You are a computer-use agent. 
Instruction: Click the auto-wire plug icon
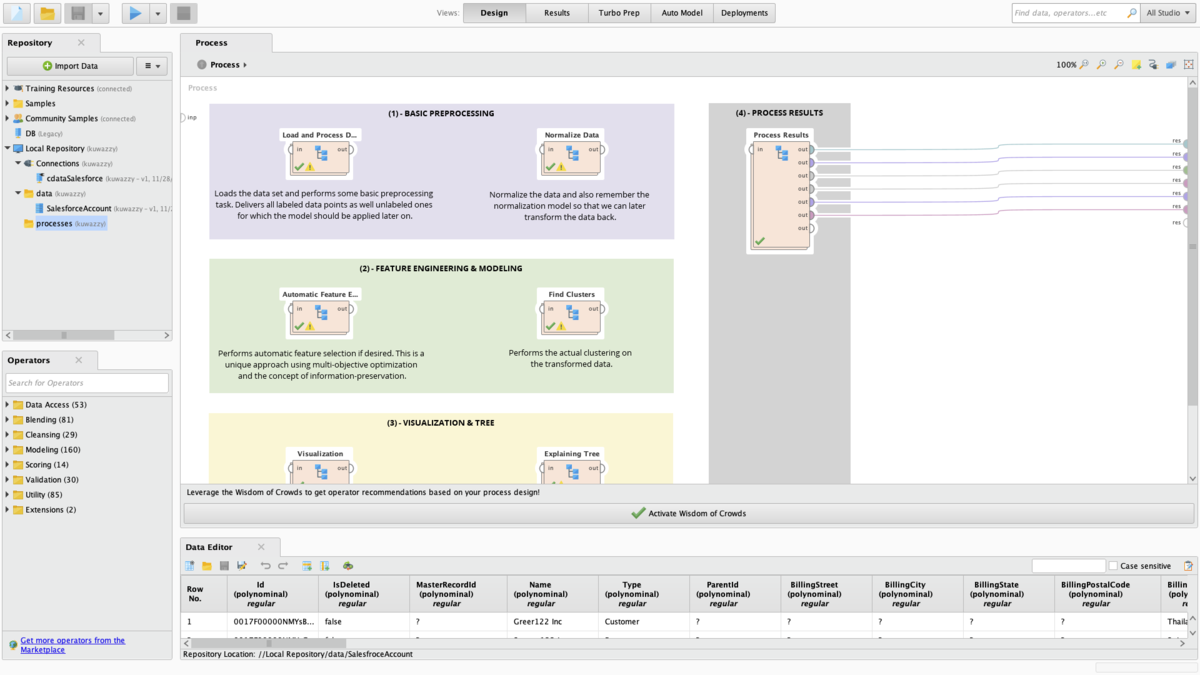pos(1153,65)
